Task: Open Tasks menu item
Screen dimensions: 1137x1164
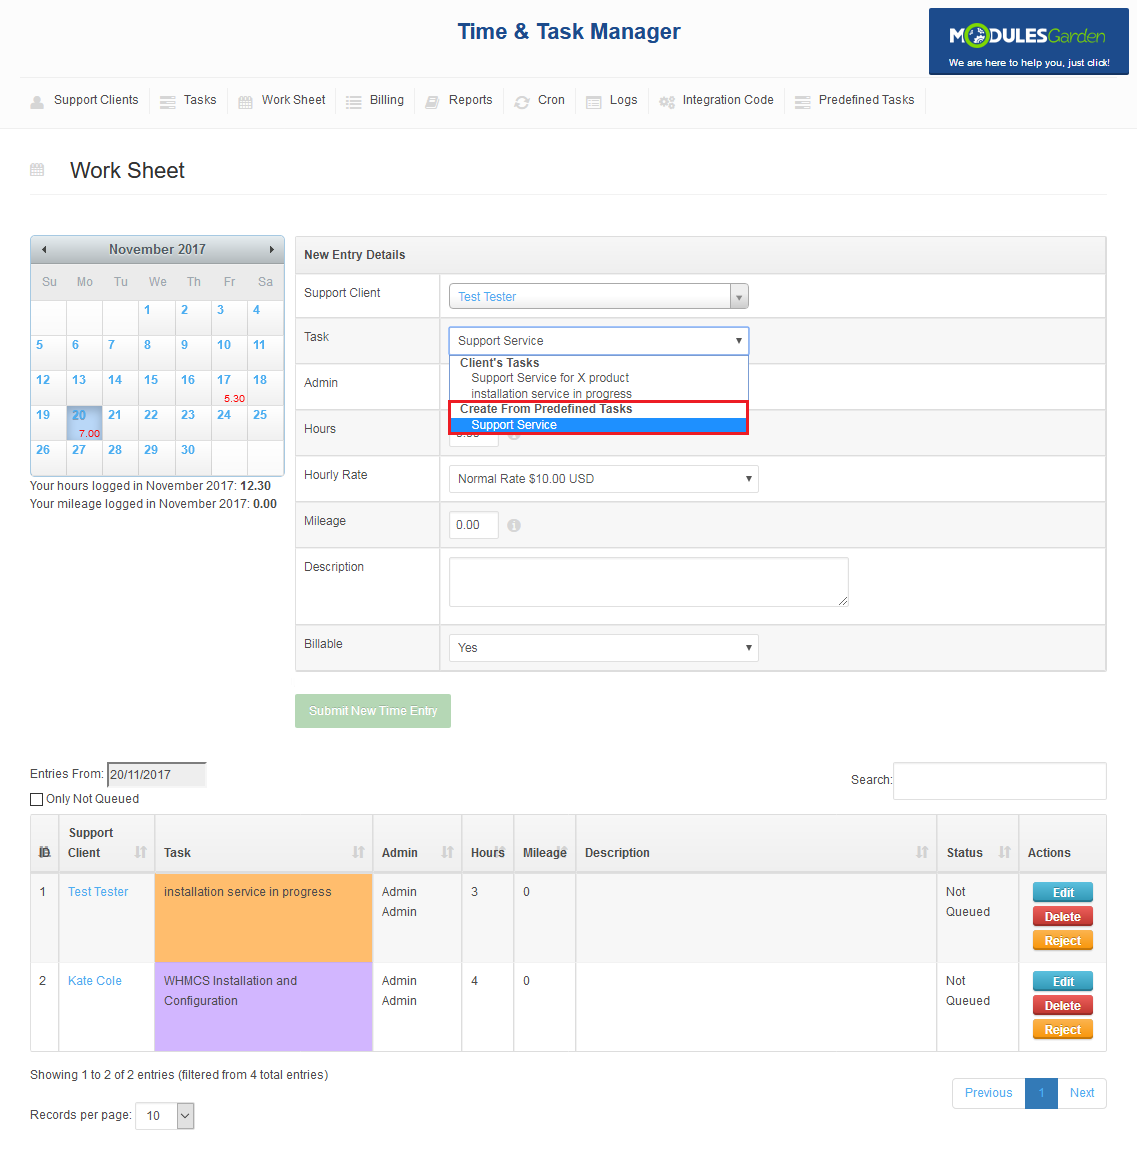Action: pyautogui.click(x=200, y=100)
